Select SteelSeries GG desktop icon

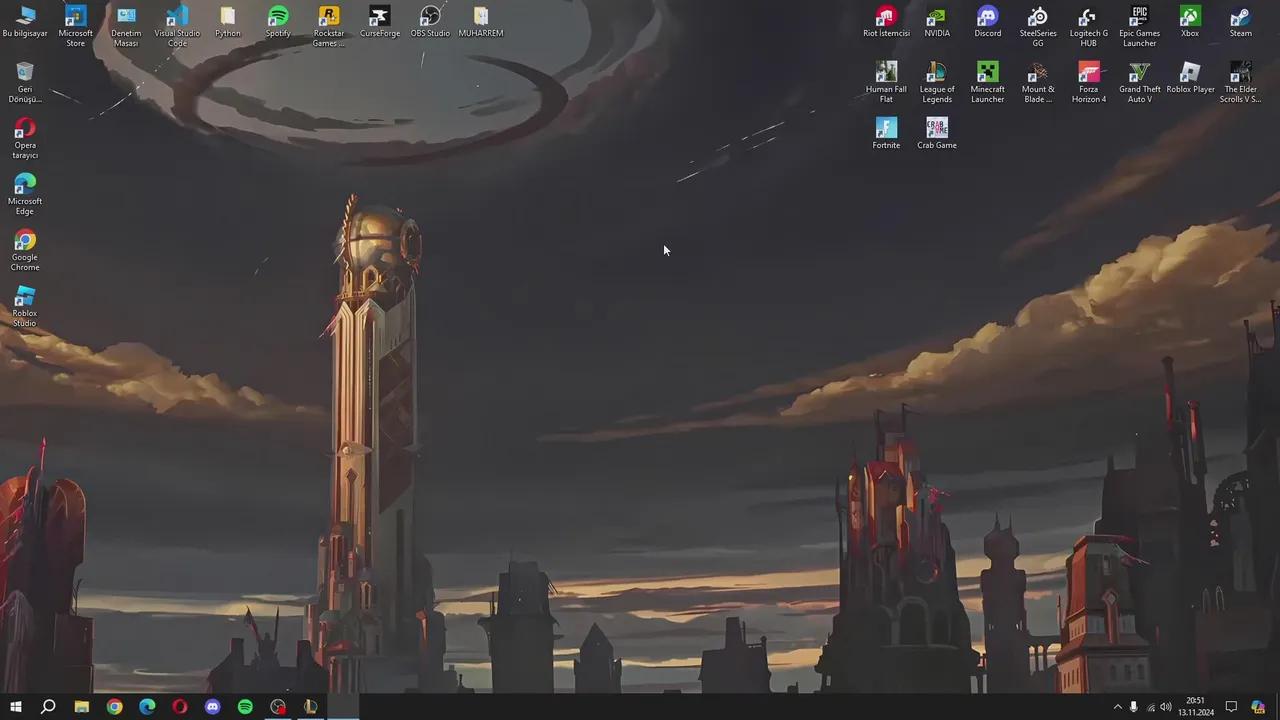1038,27
